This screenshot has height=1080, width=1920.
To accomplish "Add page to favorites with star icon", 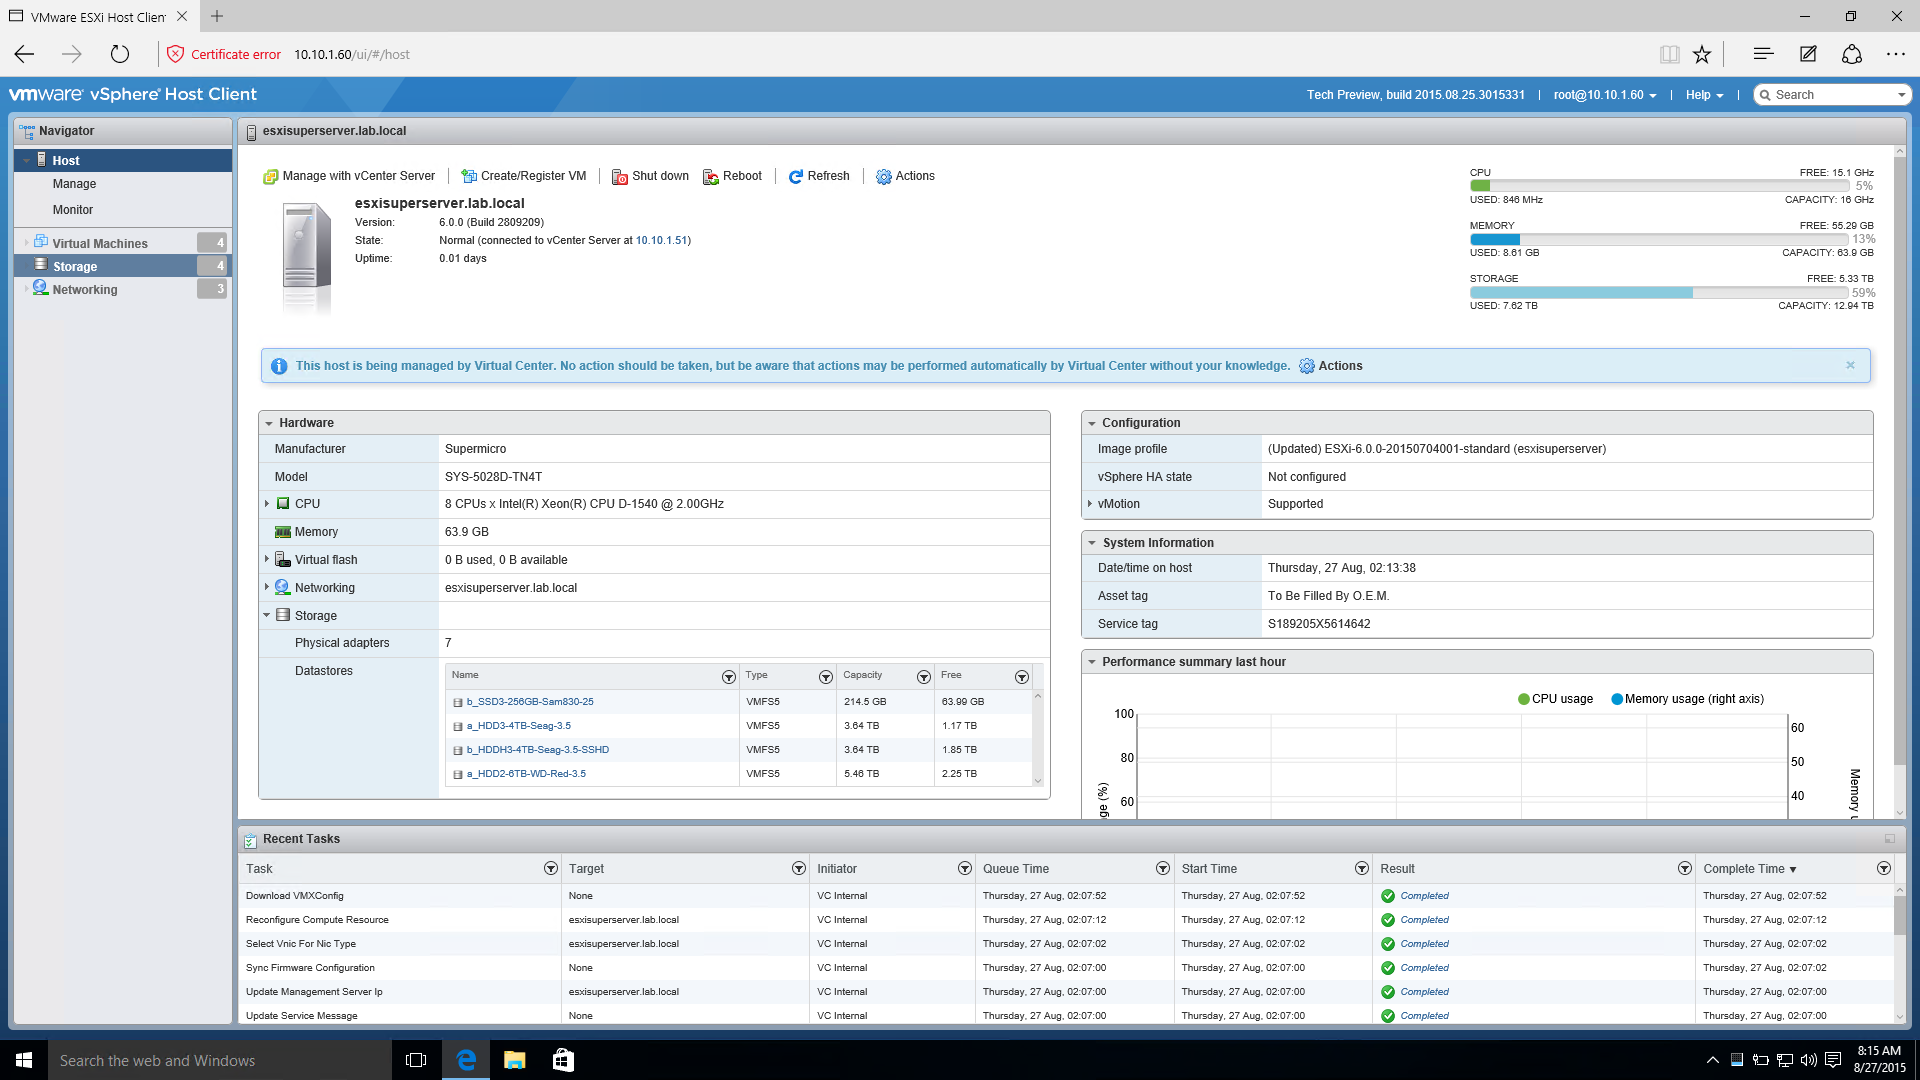I will point(1702,54).
